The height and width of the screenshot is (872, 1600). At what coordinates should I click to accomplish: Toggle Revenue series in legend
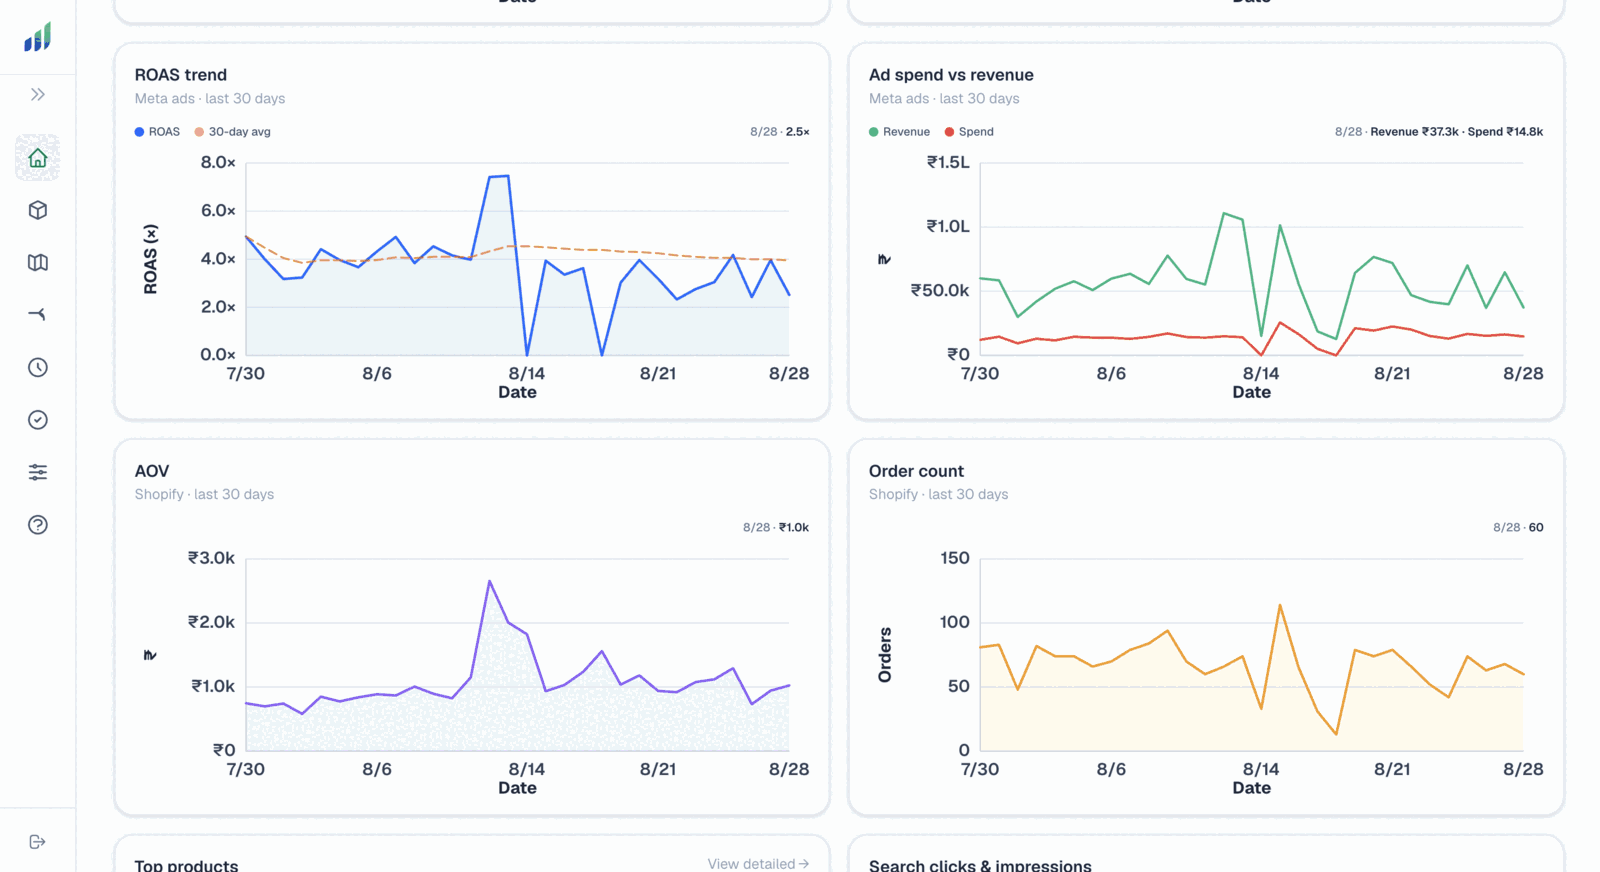900,132
